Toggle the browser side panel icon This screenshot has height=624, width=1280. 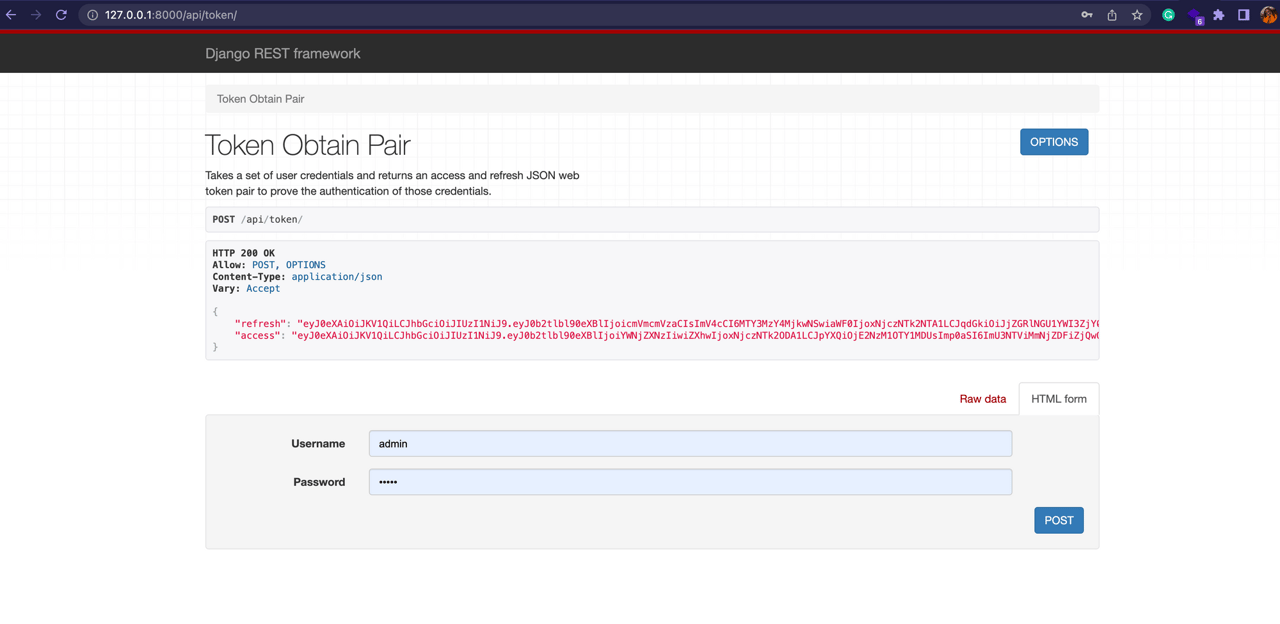coord(1244,15)
